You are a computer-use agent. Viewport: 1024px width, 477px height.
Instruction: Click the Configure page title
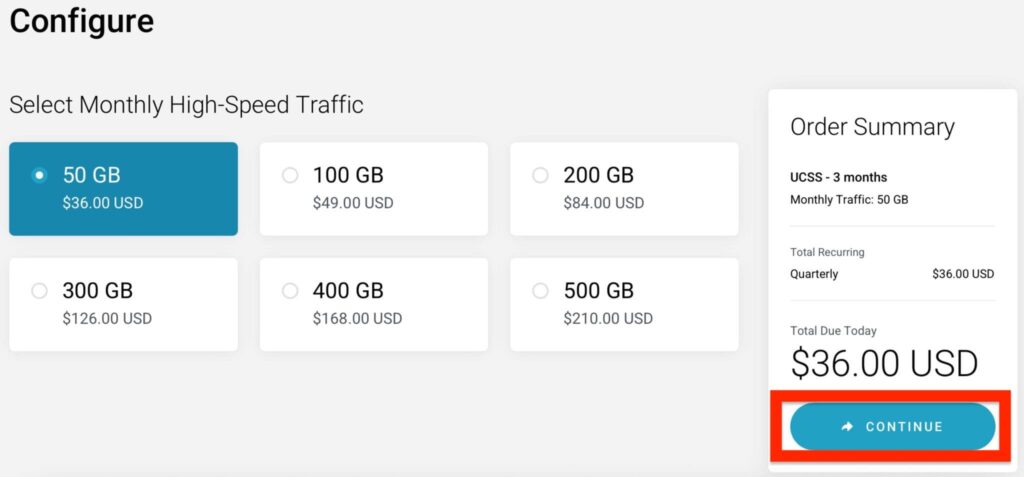[x=82, y=20]
